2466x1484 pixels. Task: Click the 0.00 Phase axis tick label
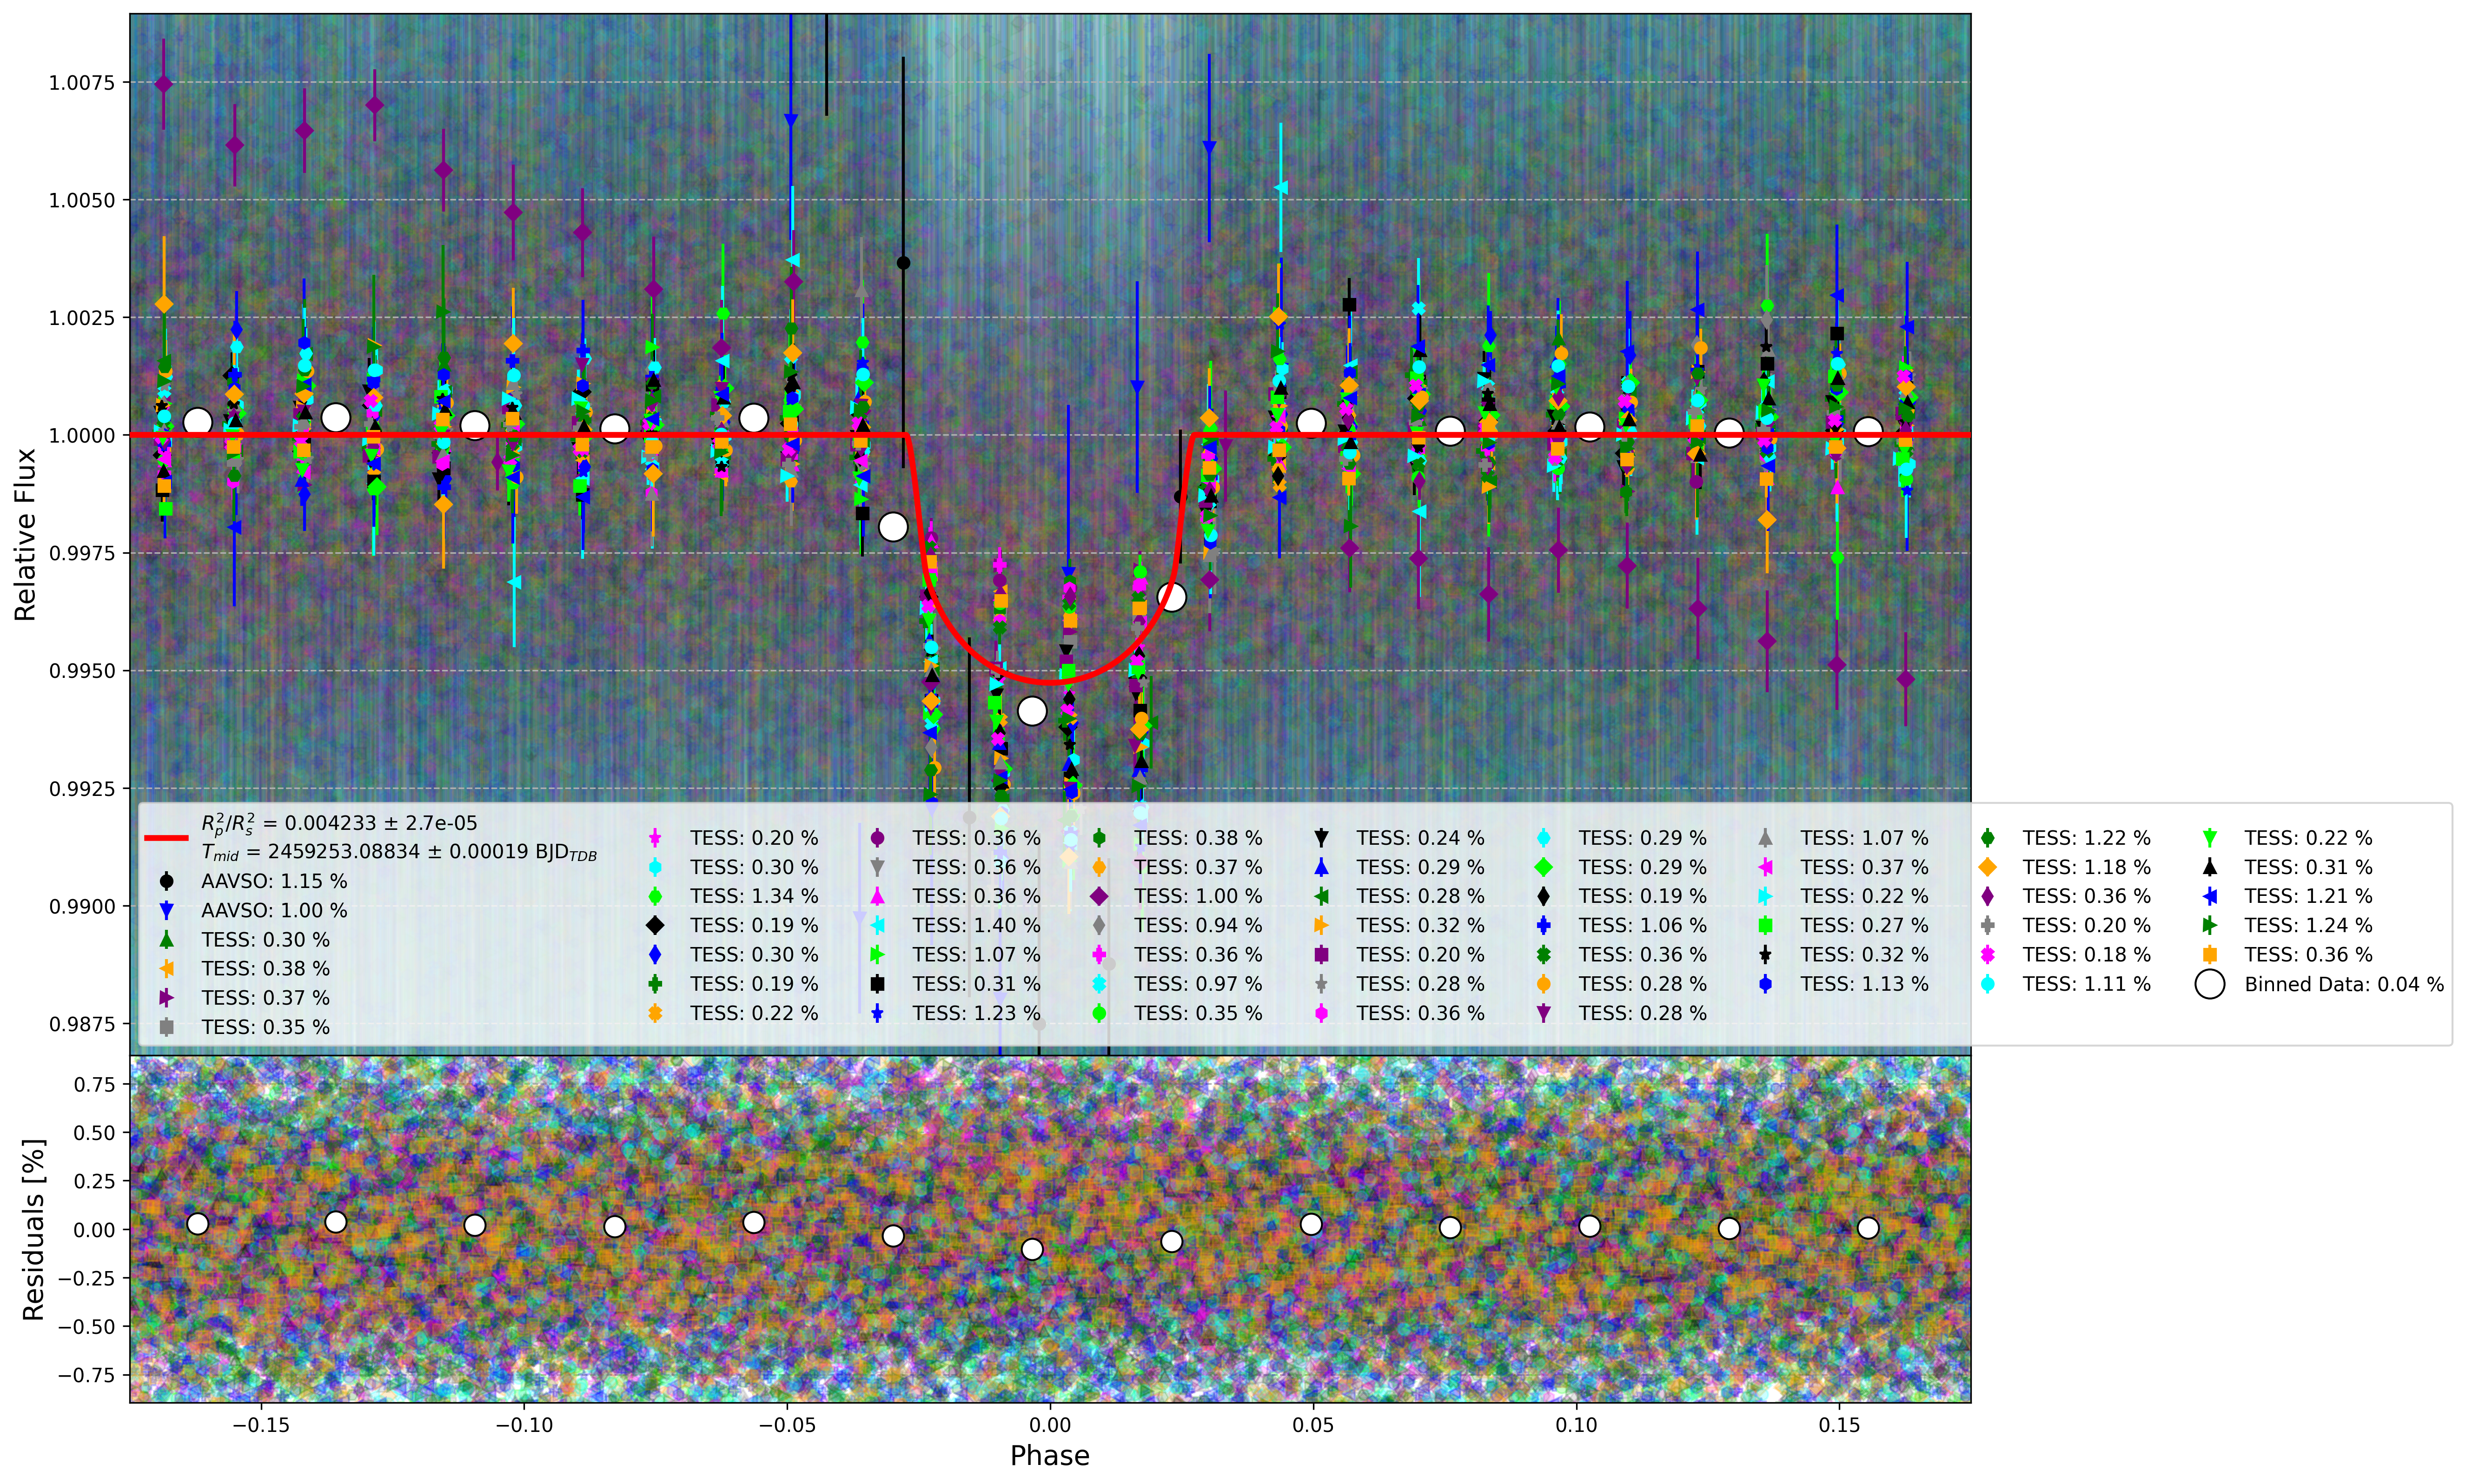[1050, 1425]
